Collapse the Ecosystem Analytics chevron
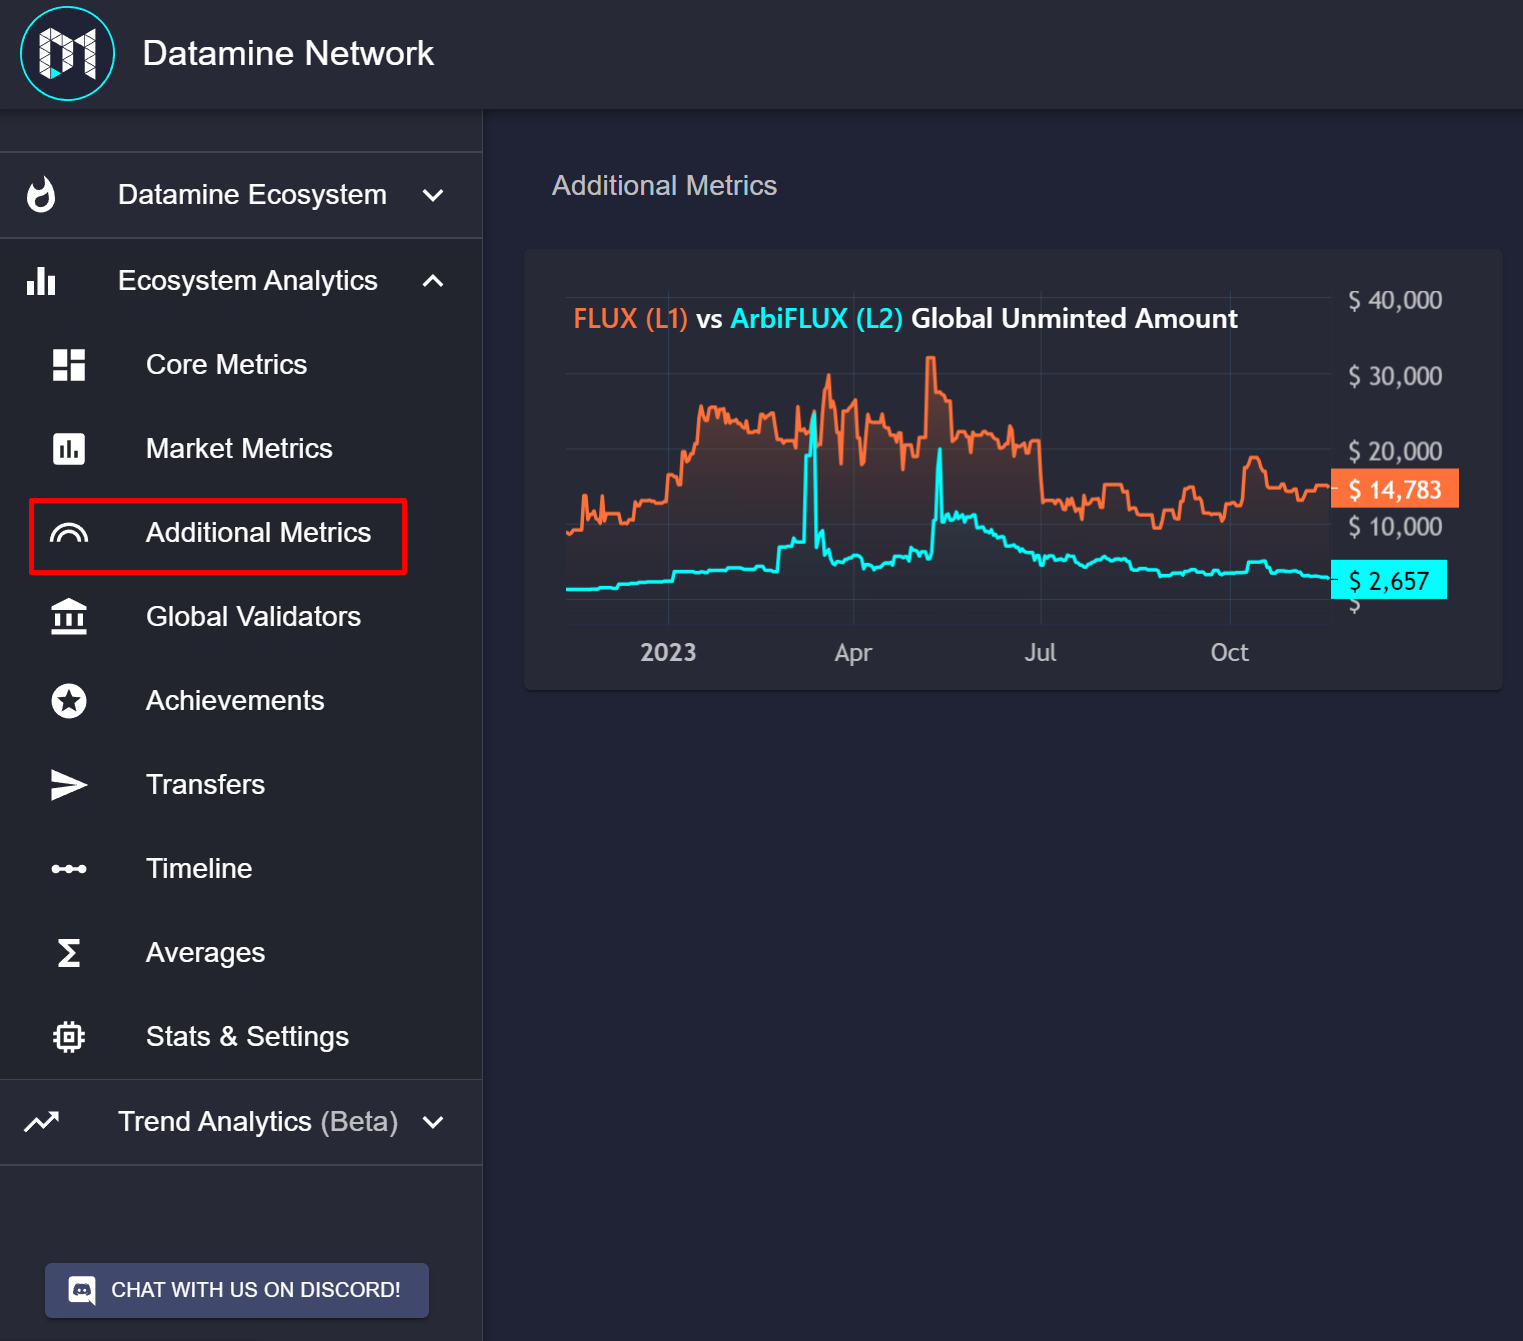Image resolution: width=1523 pixels, height=1341 pixels. pos(433,281)
